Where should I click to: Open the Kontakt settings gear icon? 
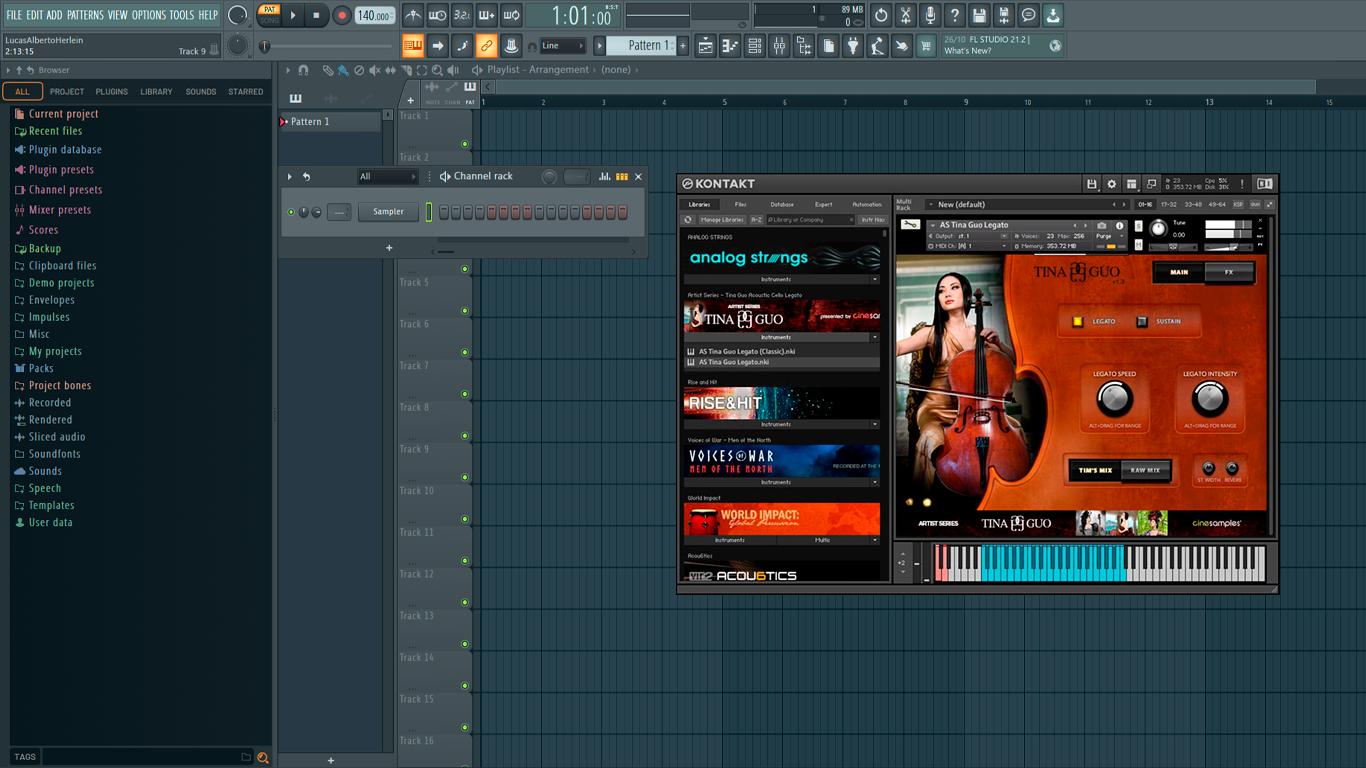pos(1111,184)
